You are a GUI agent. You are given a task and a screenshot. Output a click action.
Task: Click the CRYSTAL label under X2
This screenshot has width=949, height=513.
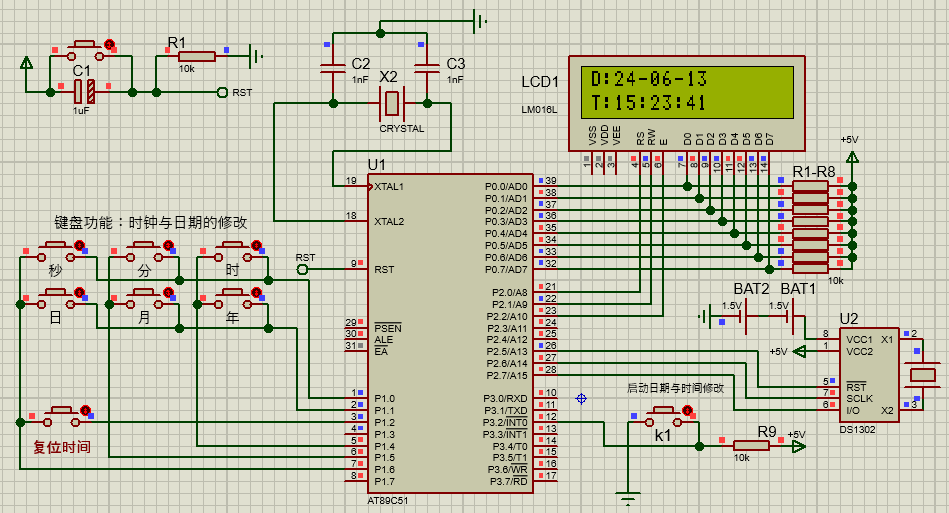[401, 128]
